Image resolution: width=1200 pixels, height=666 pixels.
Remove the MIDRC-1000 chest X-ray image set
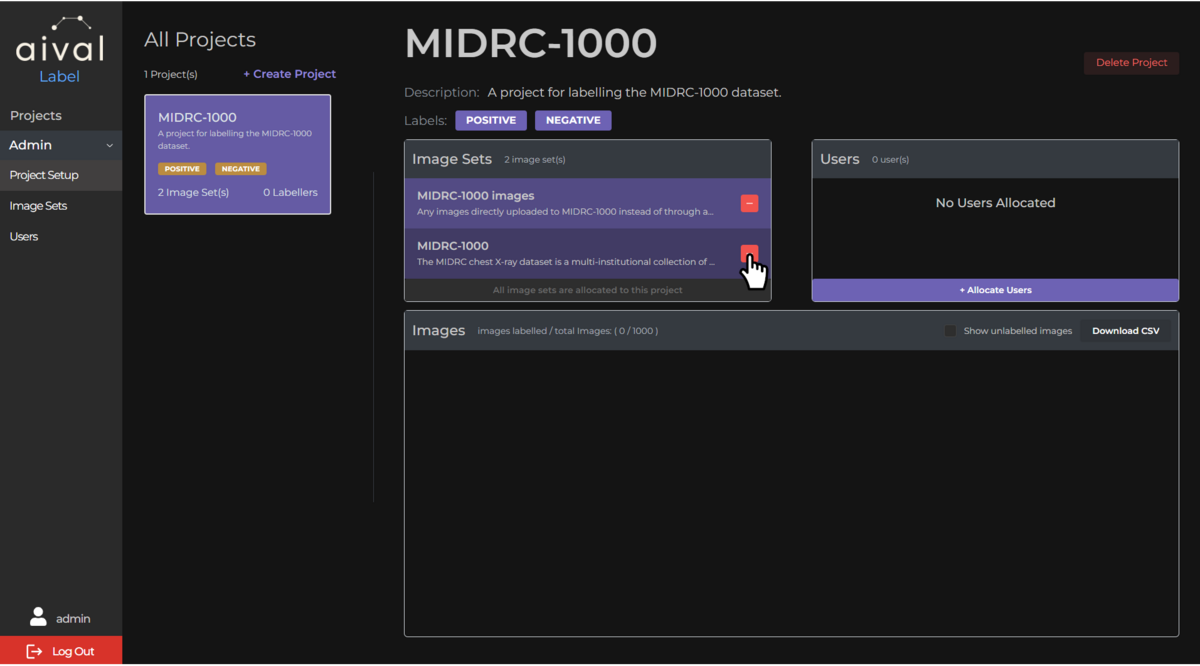[749, 254]
